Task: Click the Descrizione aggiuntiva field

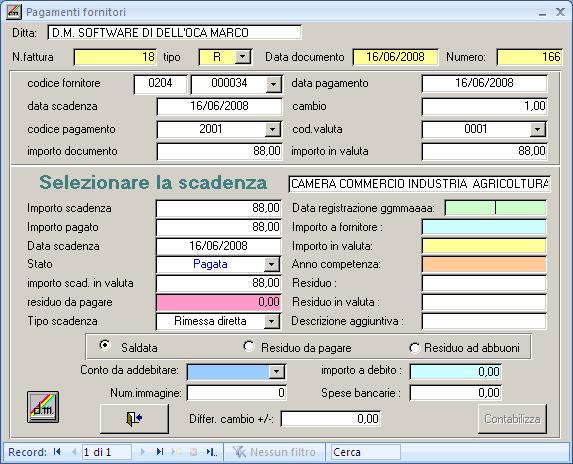Action: point(484,322)
